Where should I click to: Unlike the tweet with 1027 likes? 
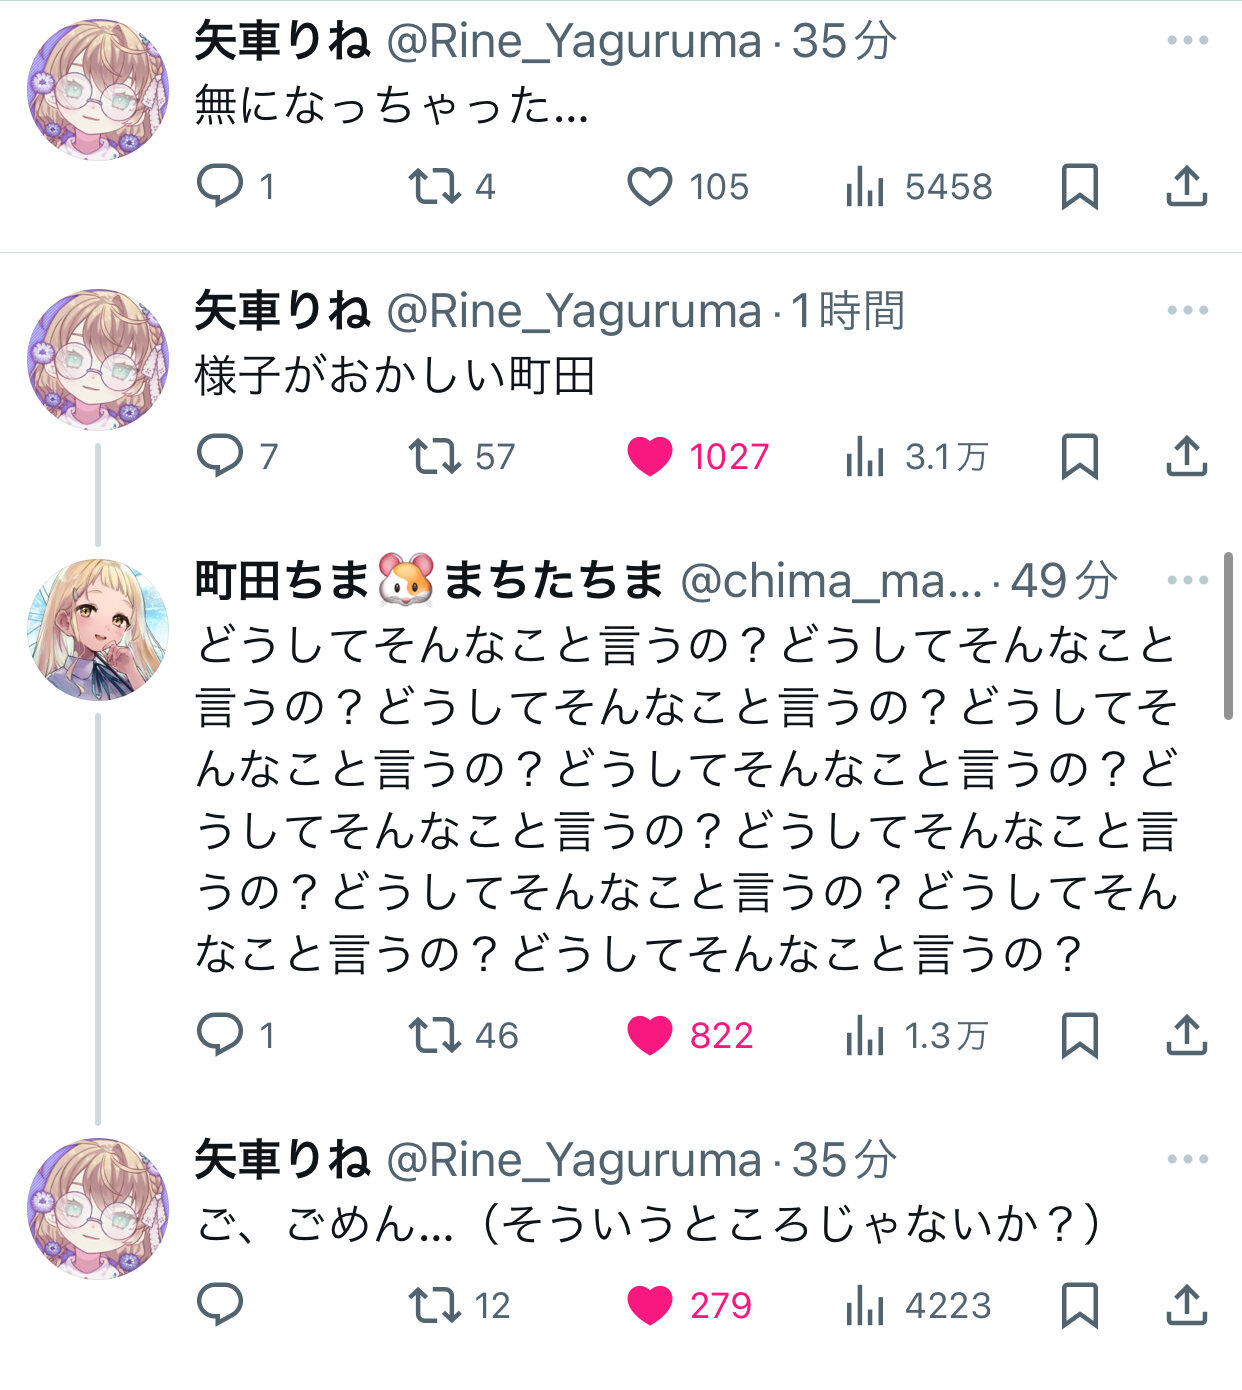pyautogui.click(x=650, y=457)
